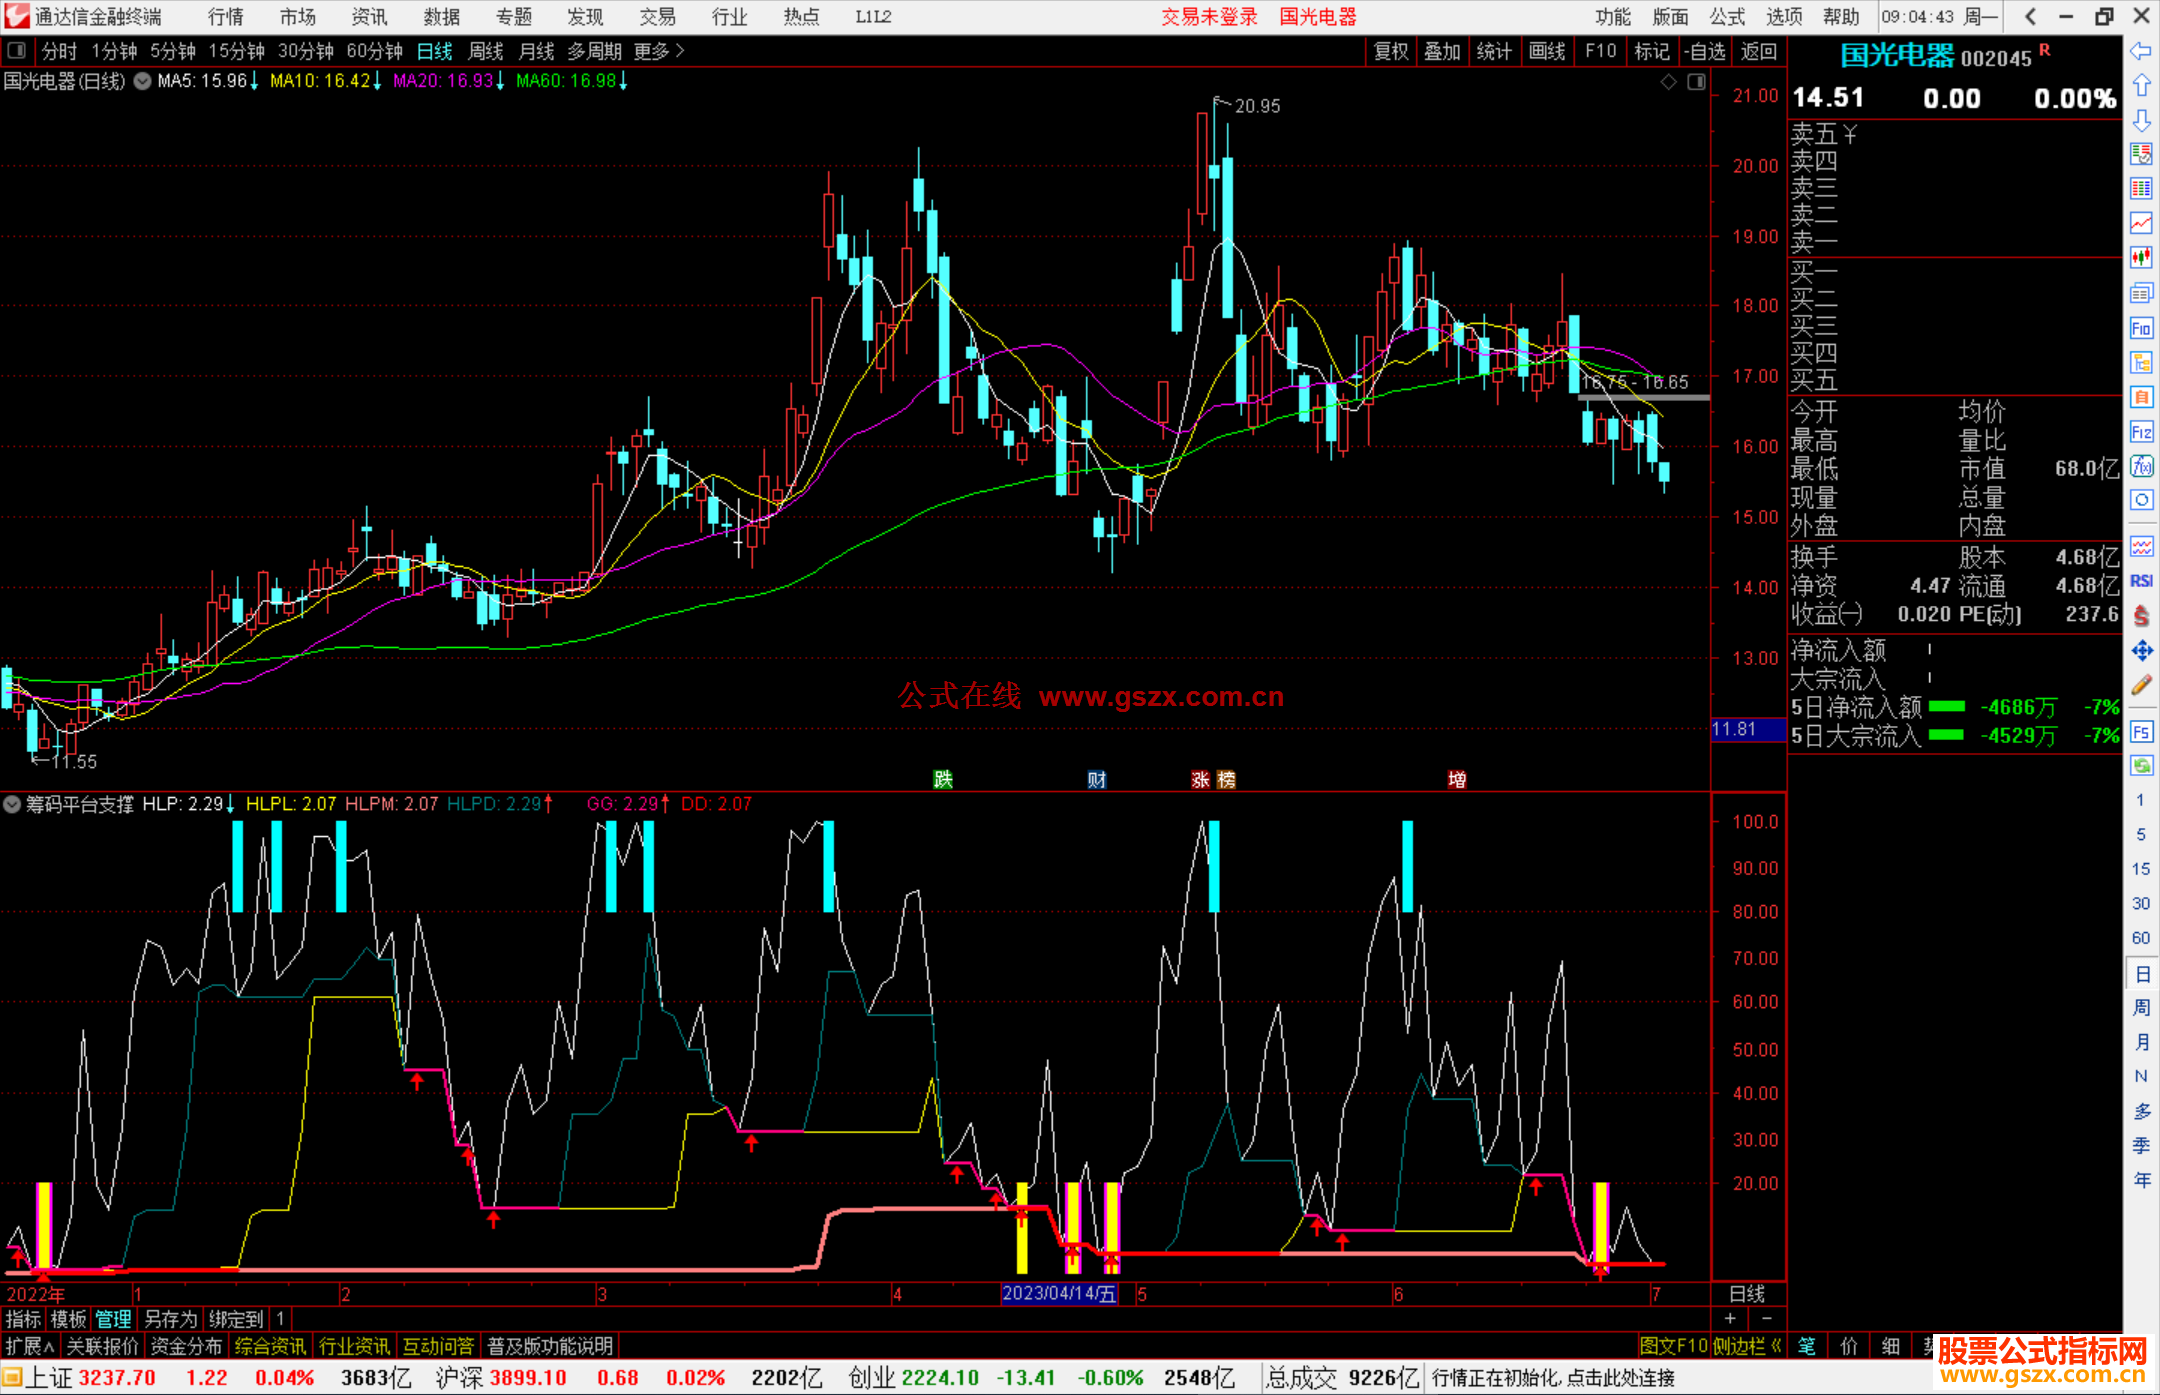Toggle the round button beside 国光电器(日线)
Image resolution: width=2160 pixels, height=1395 pixels.
coord(143,82)
